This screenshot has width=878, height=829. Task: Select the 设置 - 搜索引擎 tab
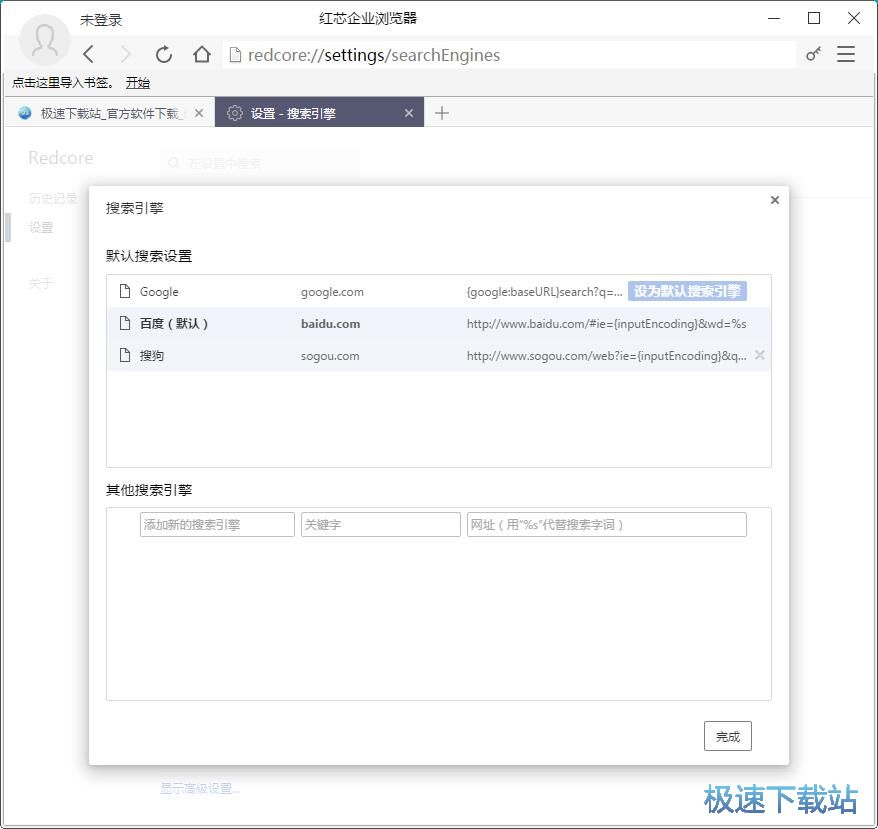tap(310, 113)
